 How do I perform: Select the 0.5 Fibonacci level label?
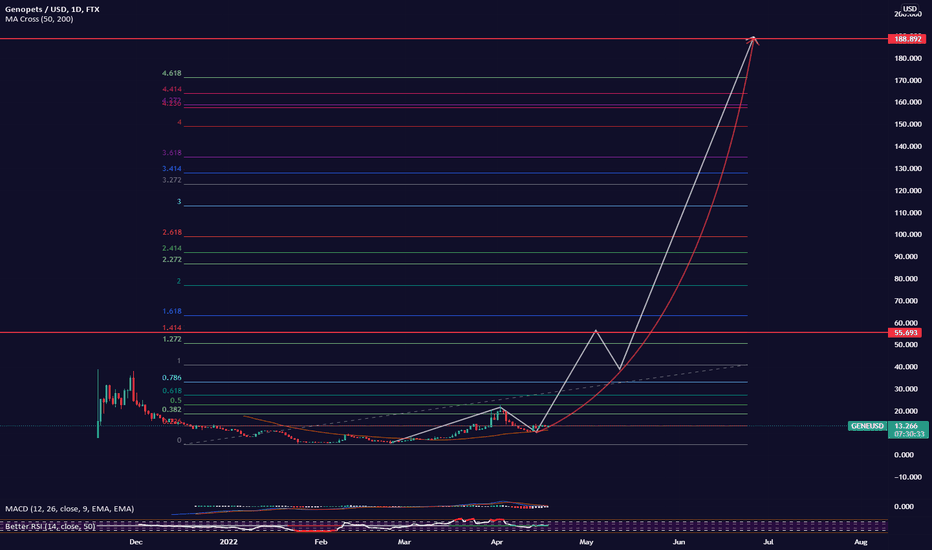coord(176,401)
